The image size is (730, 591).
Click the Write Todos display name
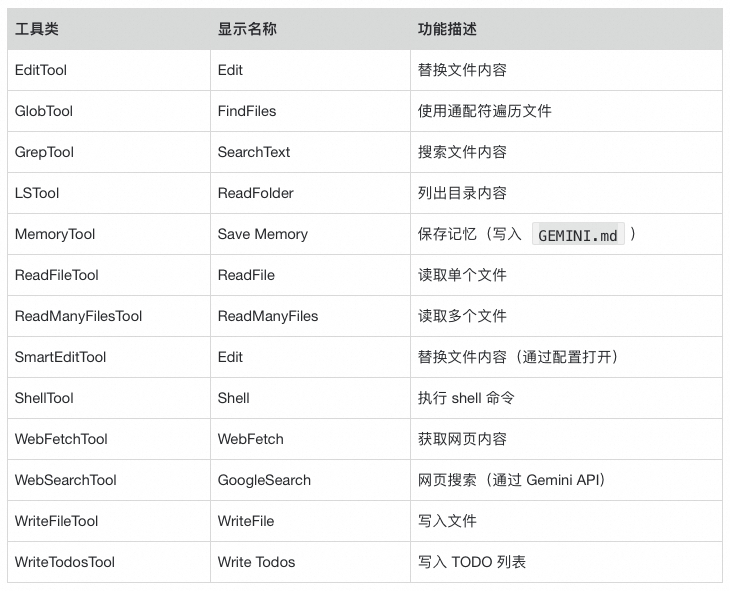click(257, 562)
